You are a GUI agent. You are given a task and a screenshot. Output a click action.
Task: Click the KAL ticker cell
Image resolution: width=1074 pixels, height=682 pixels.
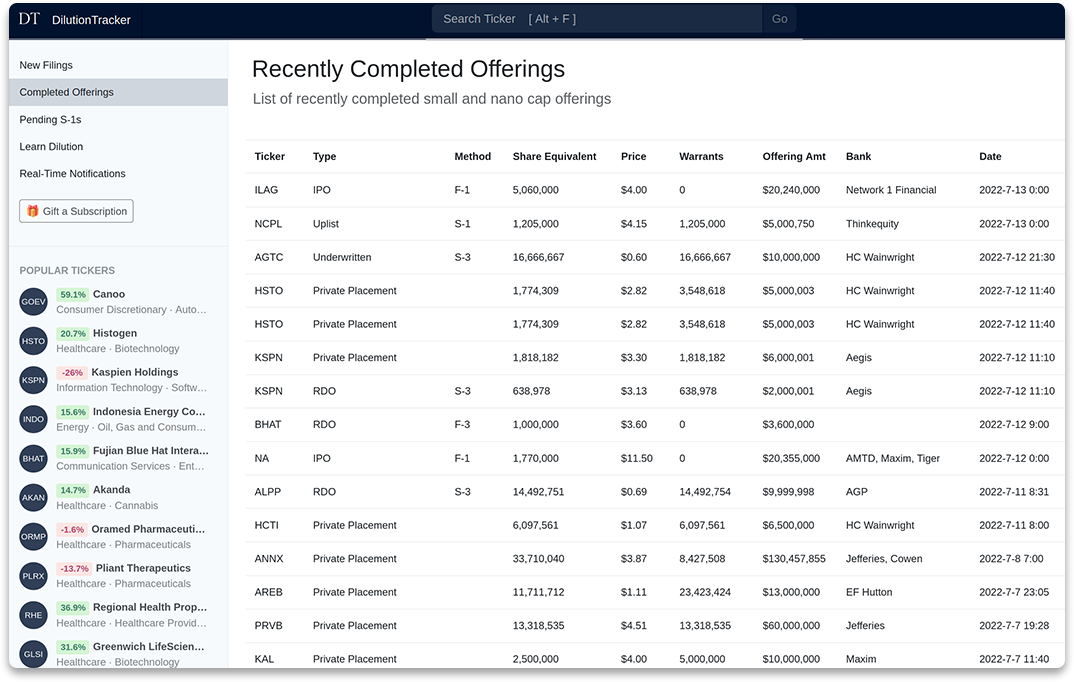tap(264, 659)
